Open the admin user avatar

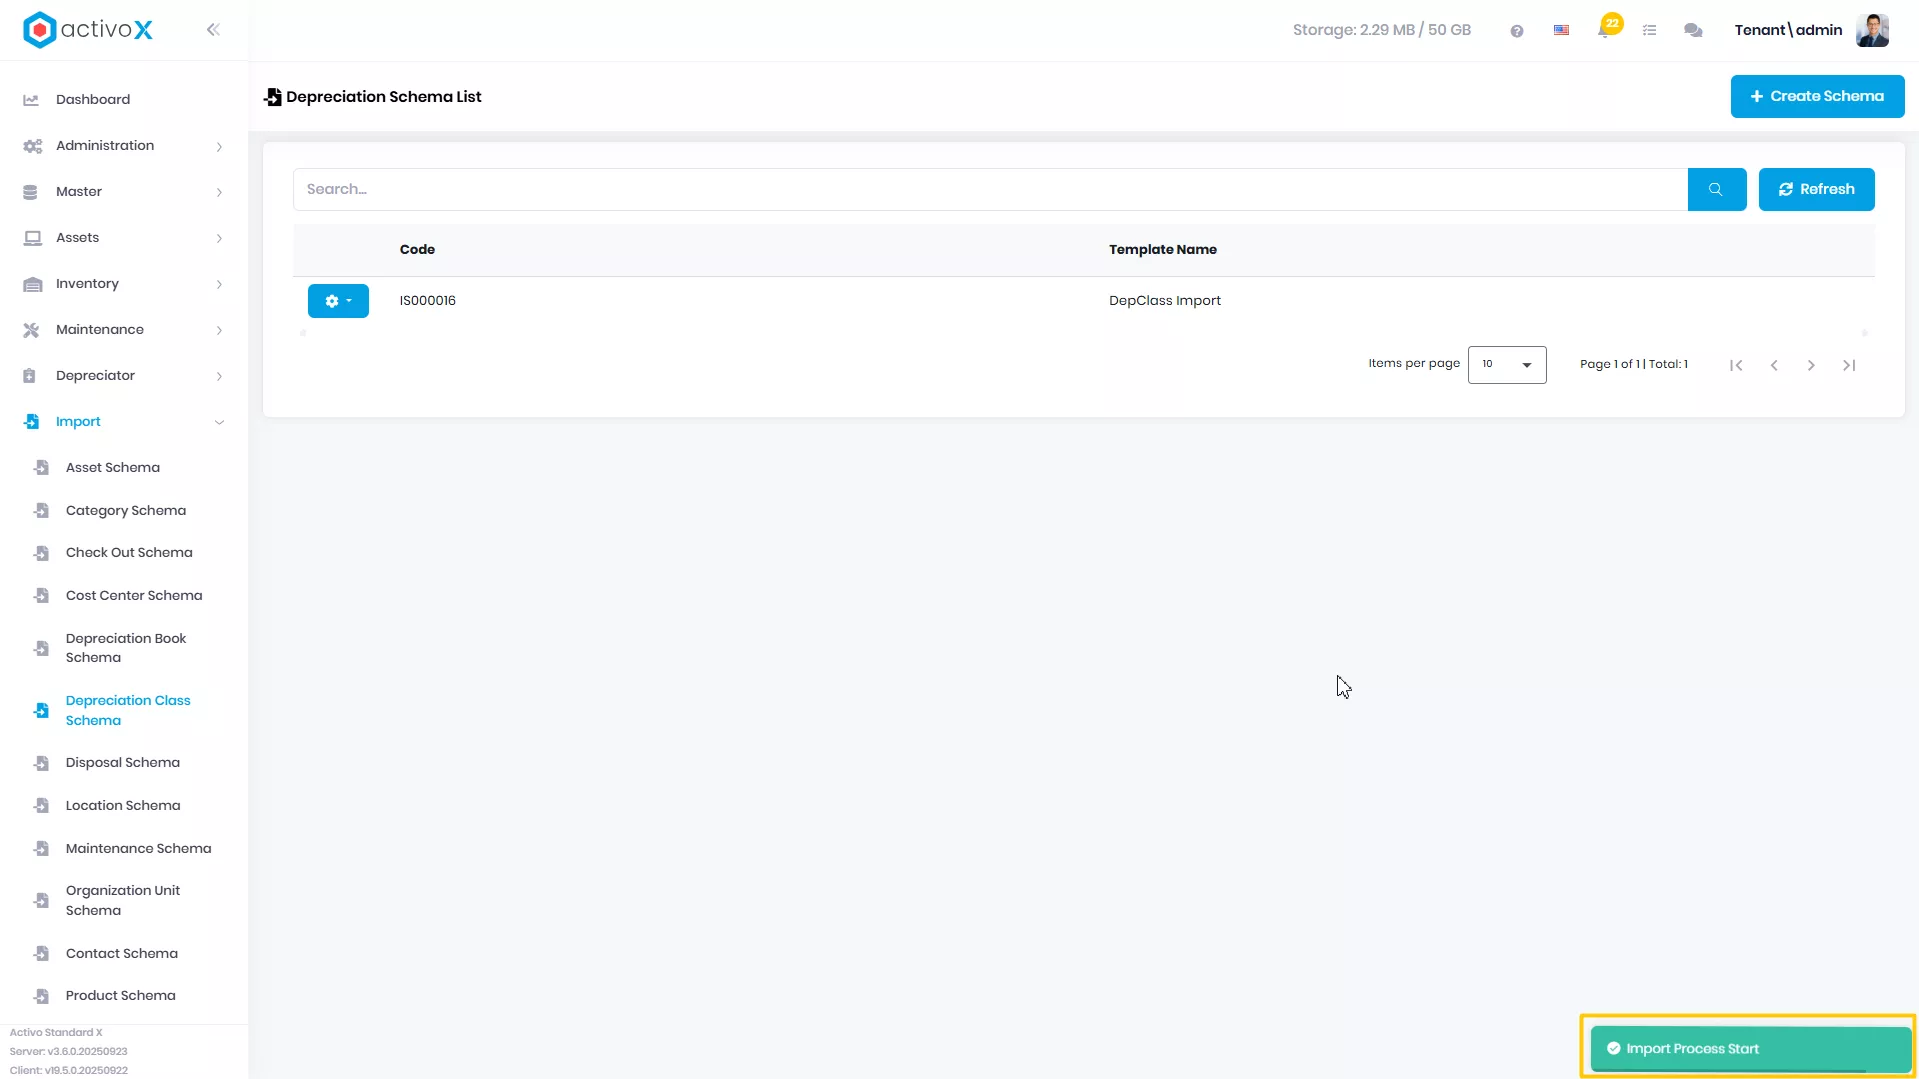coord(1872,30)
